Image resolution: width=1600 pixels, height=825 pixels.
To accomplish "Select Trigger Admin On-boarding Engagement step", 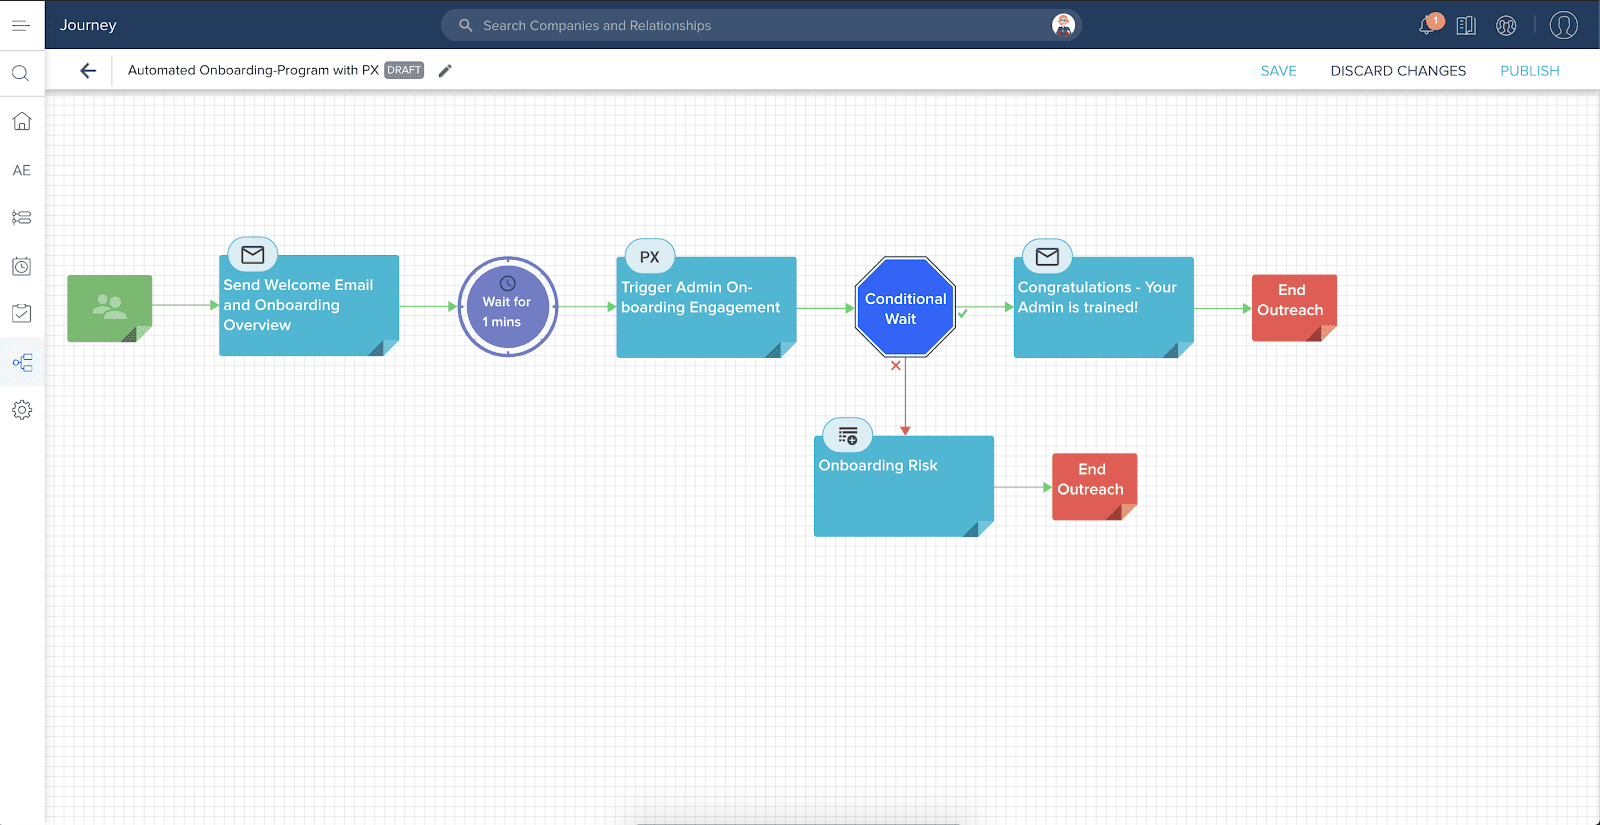I will (x=706, y=308).
